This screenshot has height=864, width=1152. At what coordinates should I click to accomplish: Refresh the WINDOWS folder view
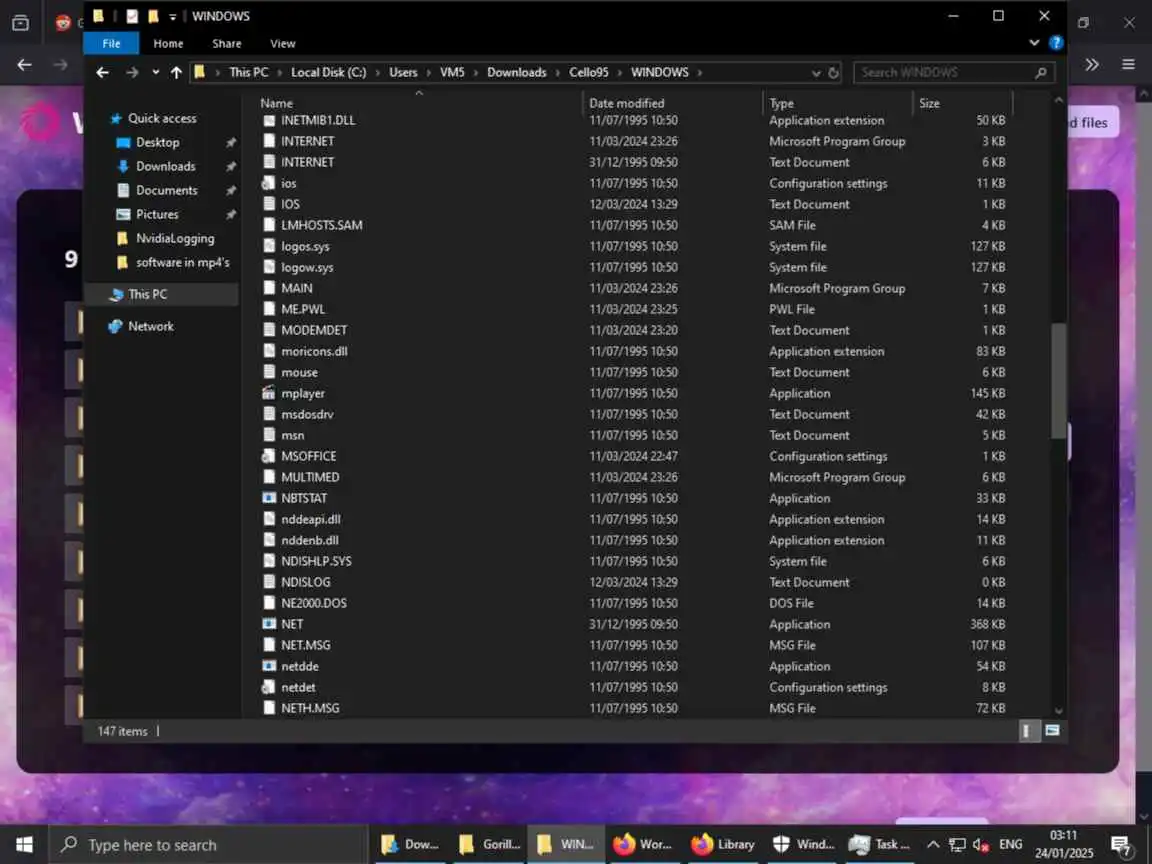coord(833,73)
